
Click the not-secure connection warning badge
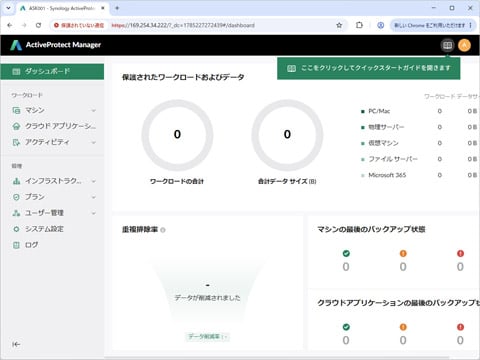click(x=79, y=25)
